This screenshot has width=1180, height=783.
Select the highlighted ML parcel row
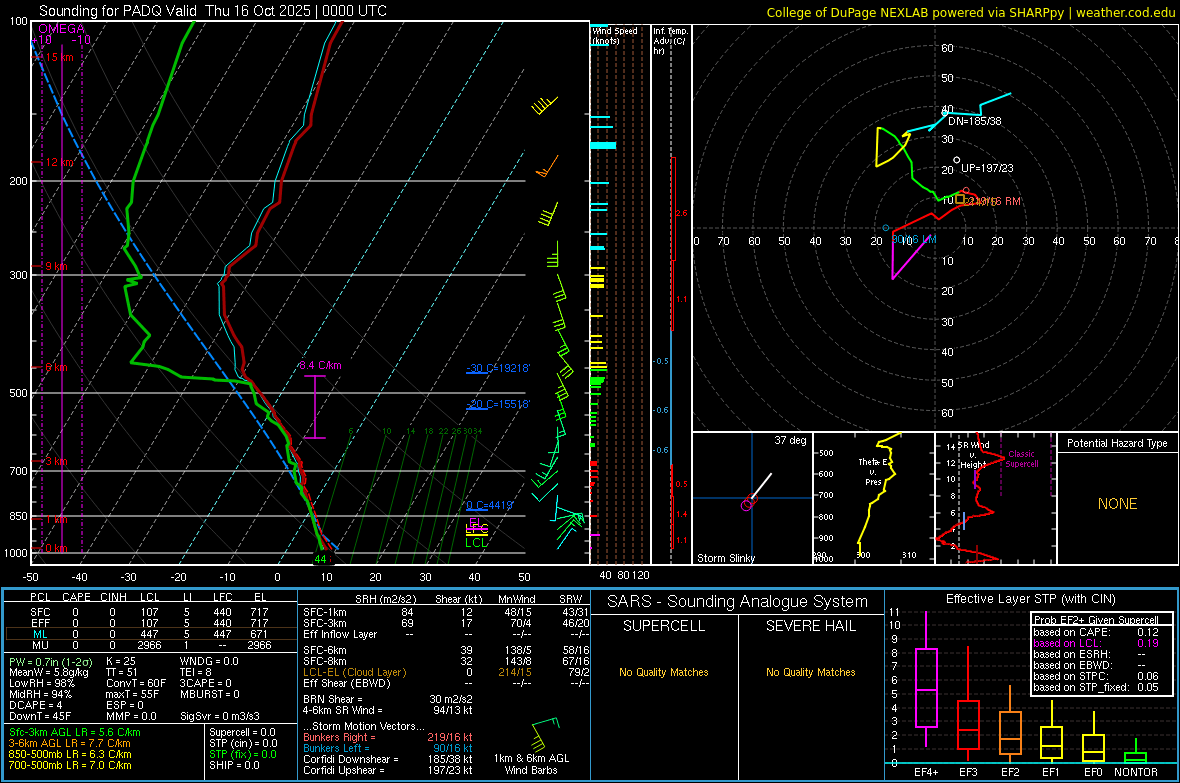point(149,634)
